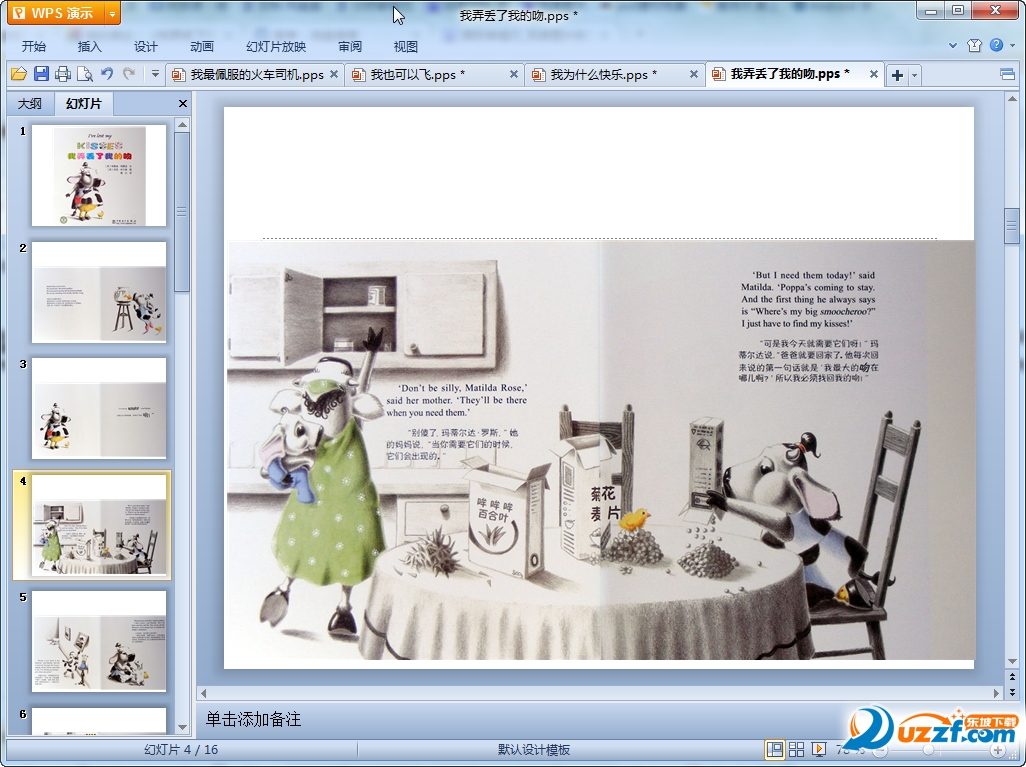Image resolution: width=1026 pixels, height=767 pixels.
Task: Click the window list icon at tab bar right
Action: coord(1007,75)
